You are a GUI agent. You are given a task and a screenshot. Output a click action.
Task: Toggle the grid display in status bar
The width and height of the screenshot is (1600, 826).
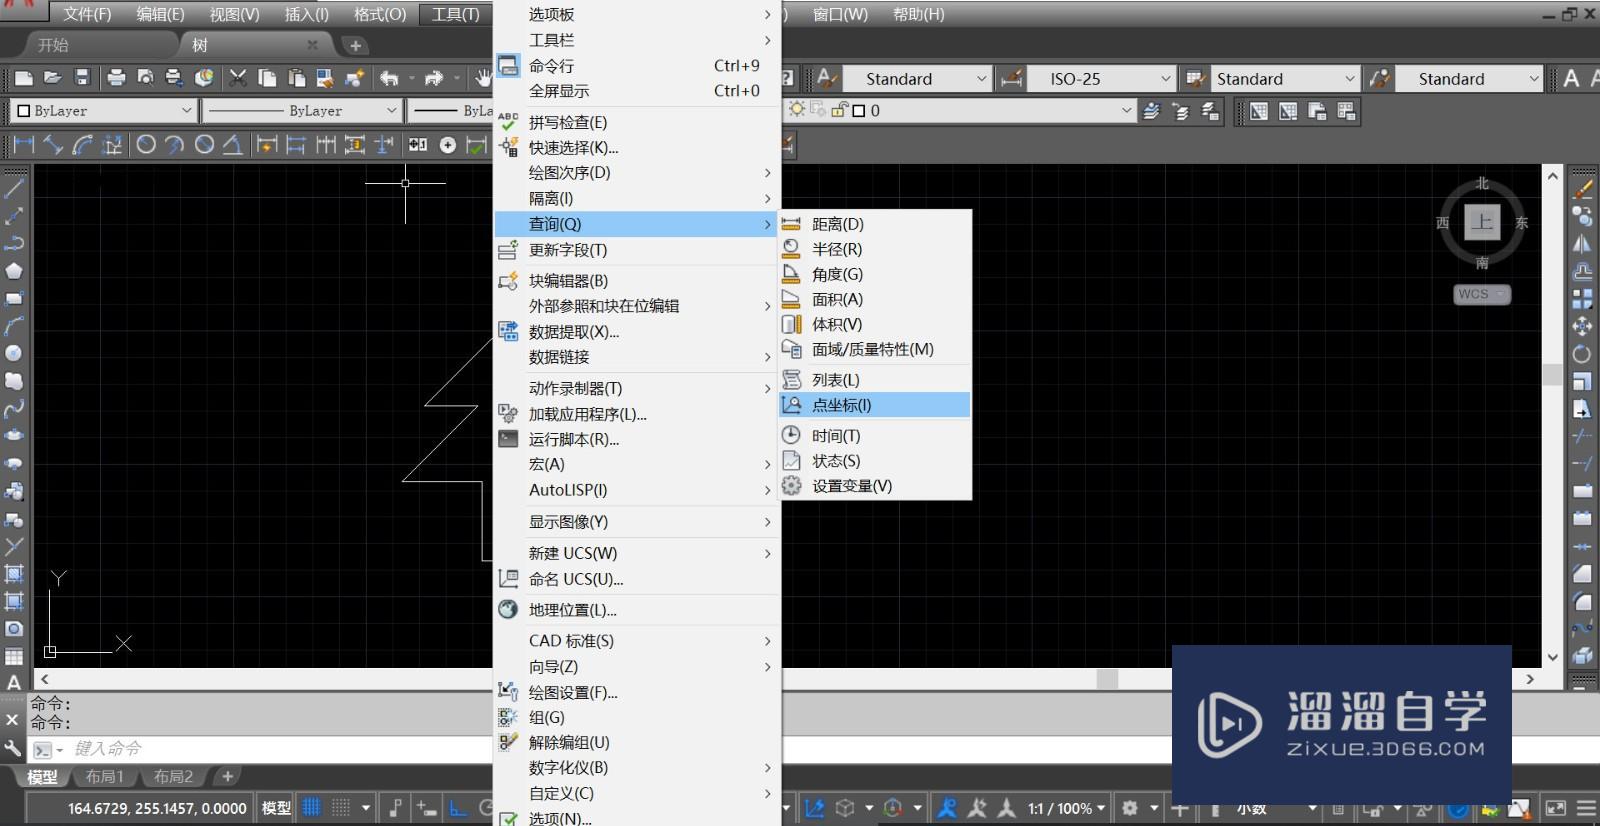[x=312, y=807]
